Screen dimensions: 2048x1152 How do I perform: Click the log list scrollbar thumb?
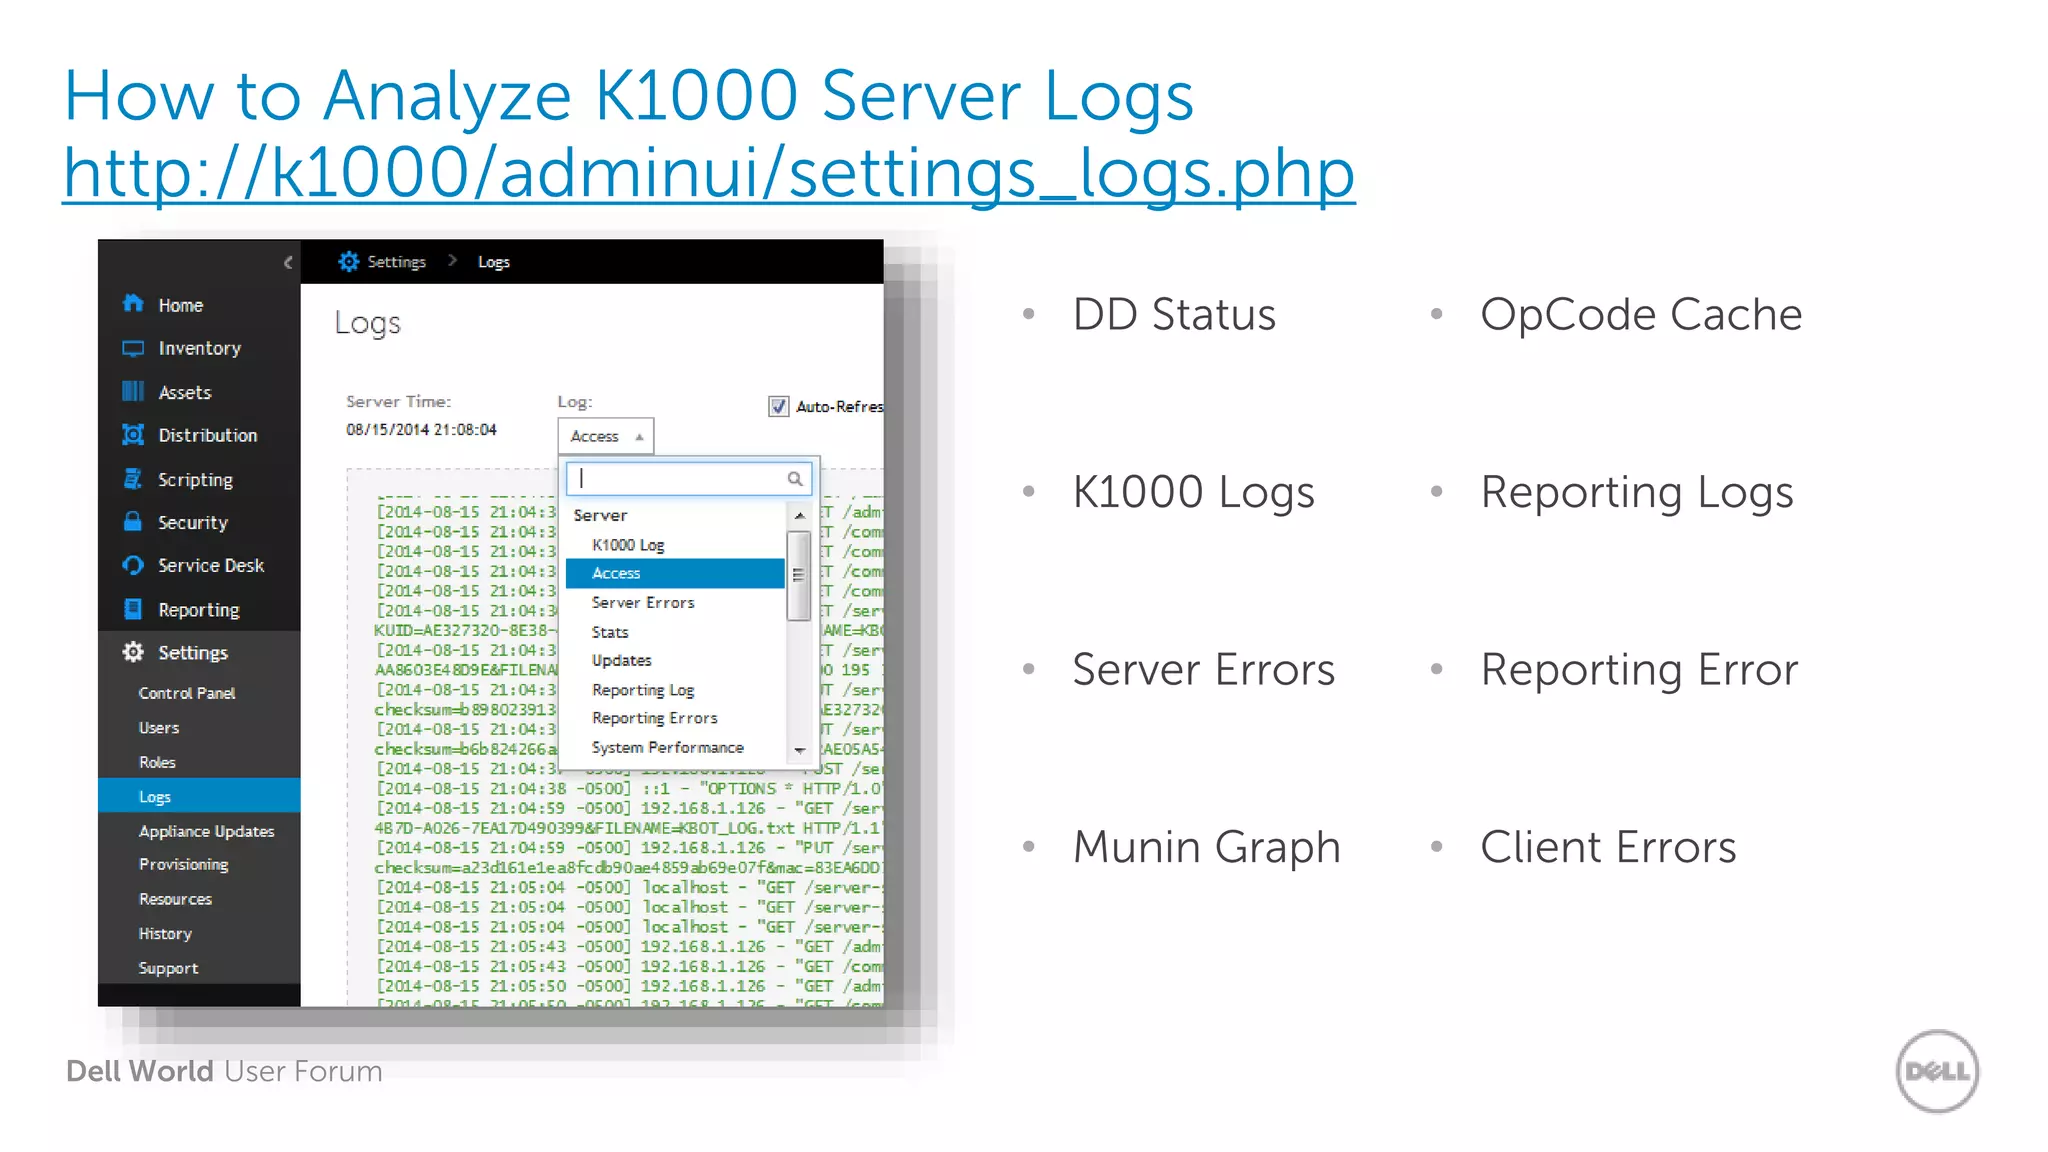pyautogui.click(x=798, y=575)
